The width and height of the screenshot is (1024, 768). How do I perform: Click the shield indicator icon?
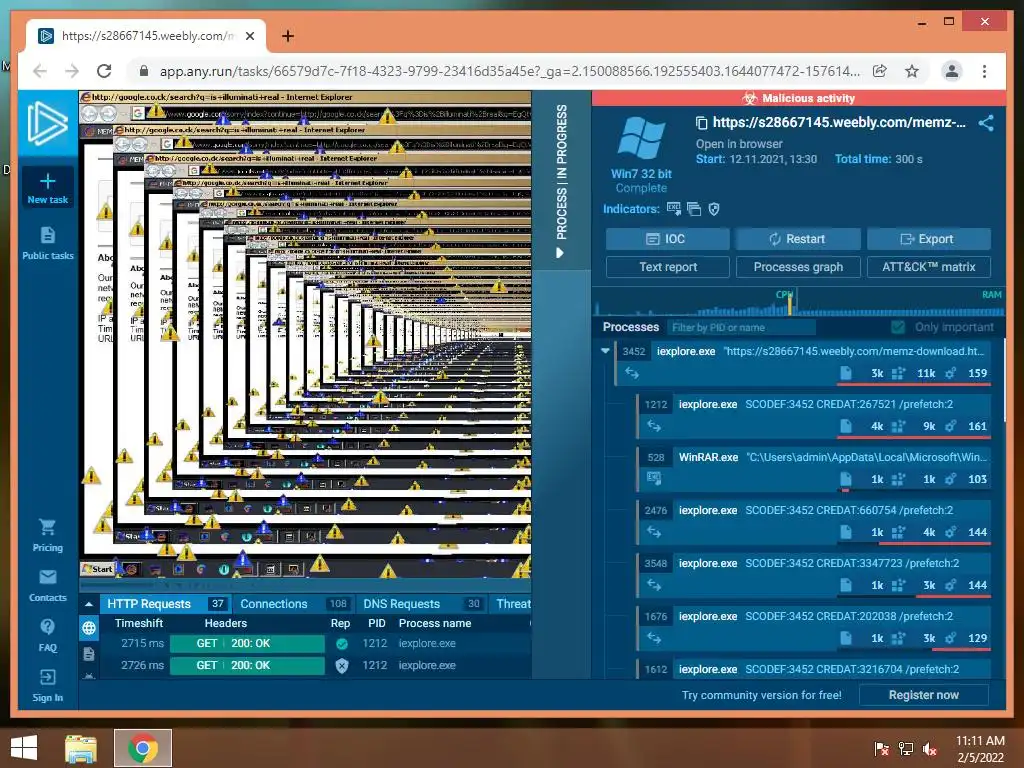pos(714,209)
